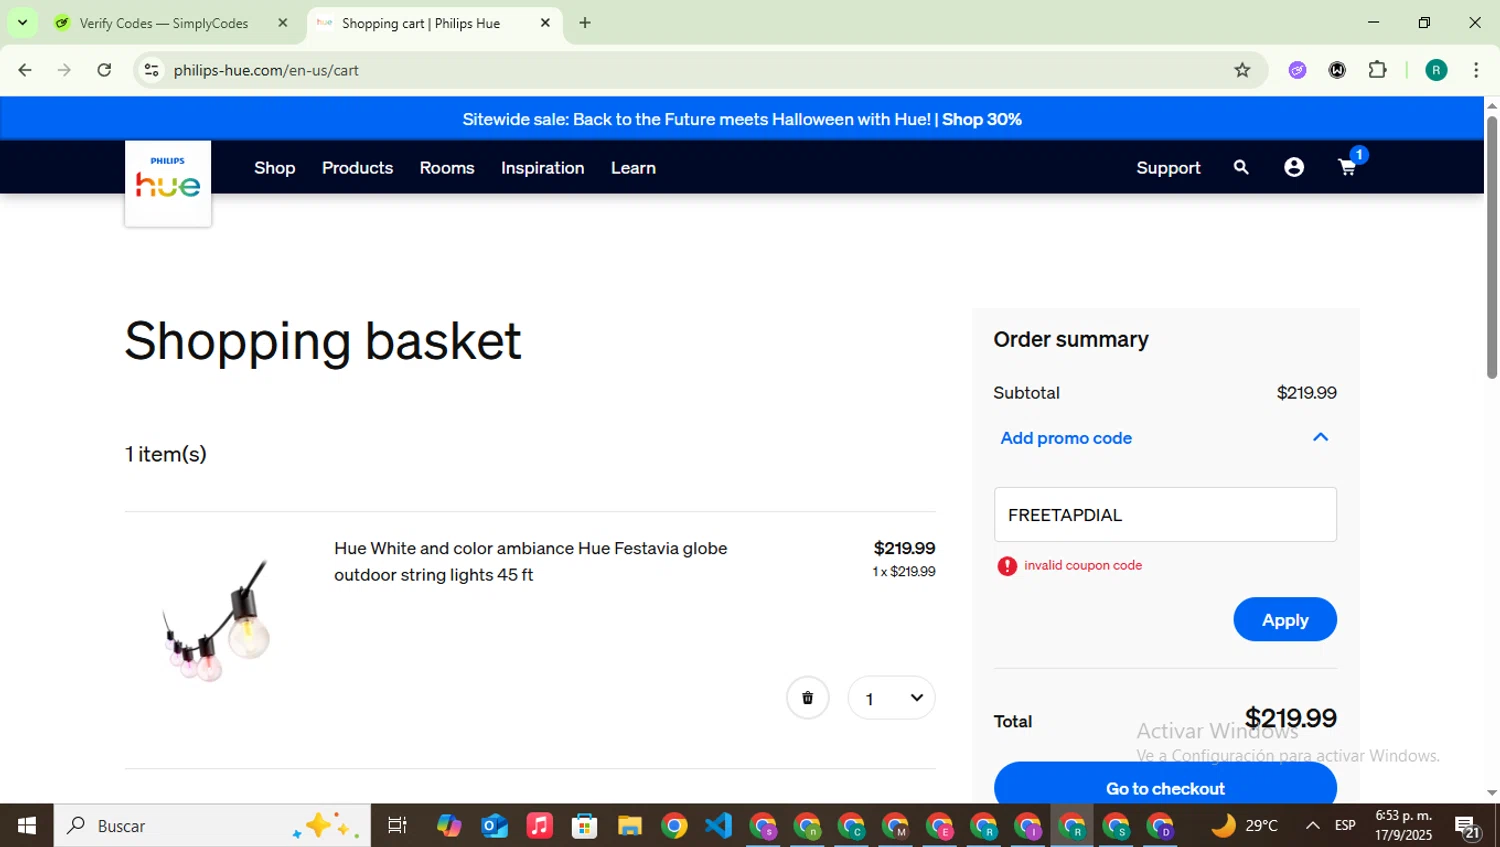The image size is (1500, 847).
Task: Open Visual Studio Code from taskbar
Action: [x=718, y=826]
